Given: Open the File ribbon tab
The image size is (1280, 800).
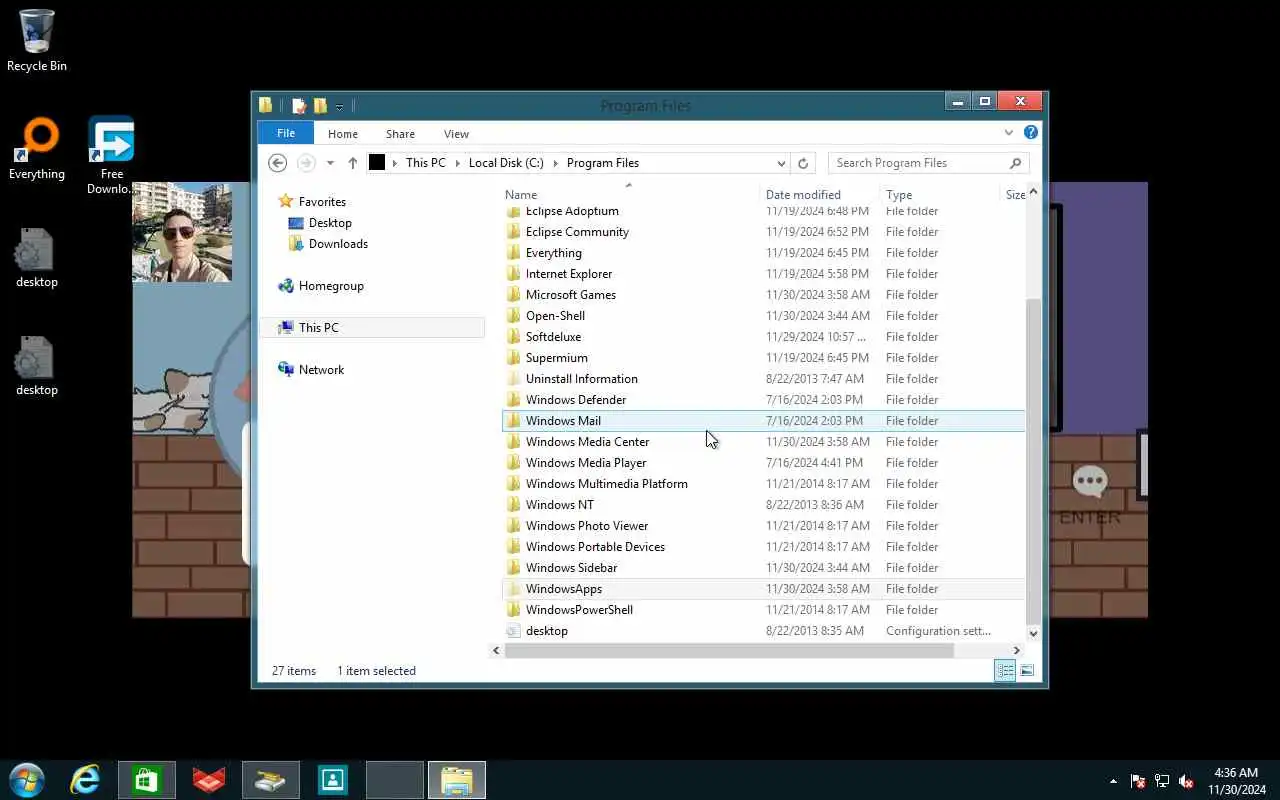Looking at the screenshot, I should point(286,133).
